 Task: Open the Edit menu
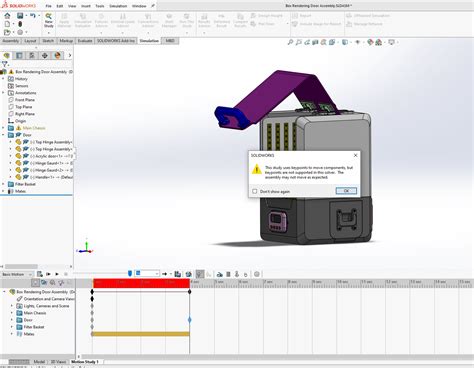tap(60, 6)
